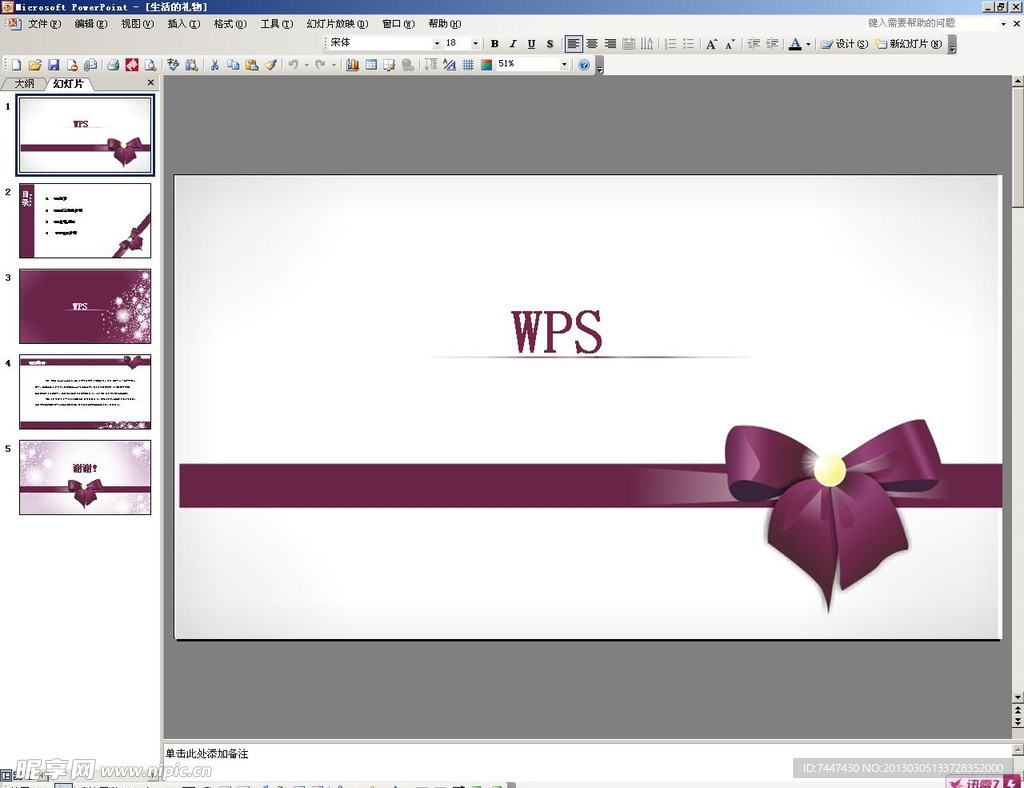1024x788 pixels.
Task: Click the red PDF export icon
Action: [x=131, y=65]
